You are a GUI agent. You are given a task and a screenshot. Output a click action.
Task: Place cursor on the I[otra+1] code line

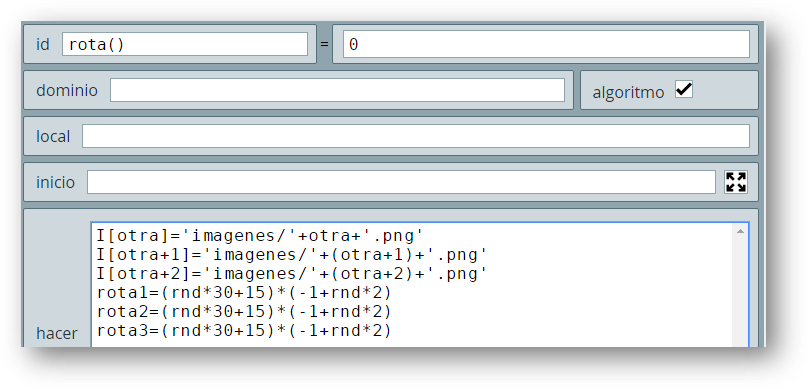point(292,255)
